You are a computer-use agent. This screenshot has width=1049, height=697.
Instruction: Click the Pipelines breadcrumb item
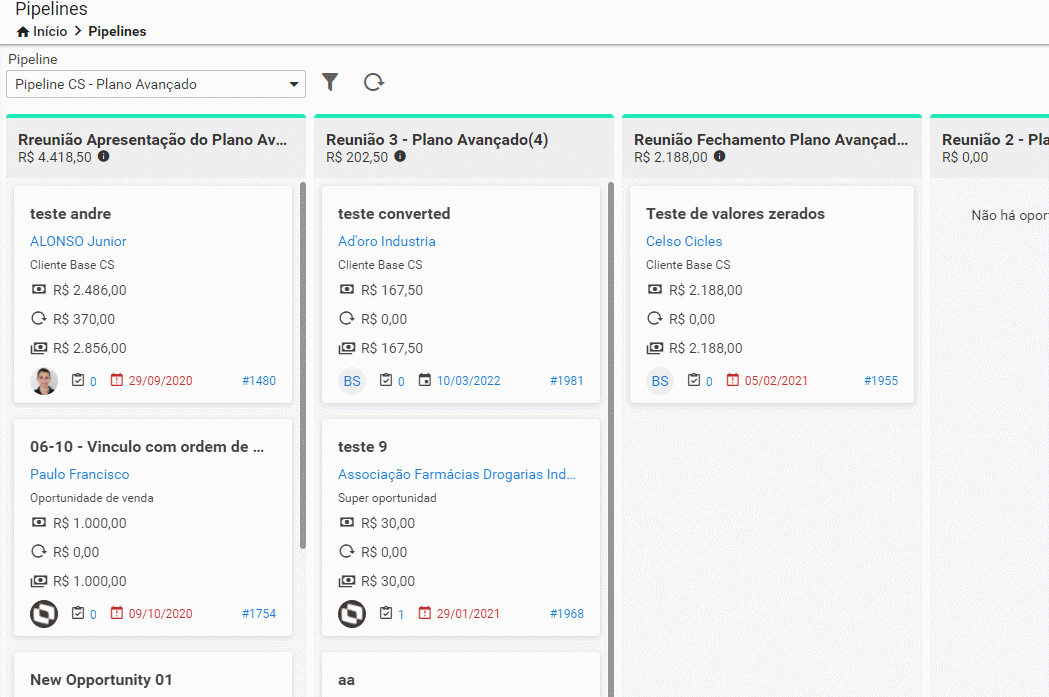(117, 31)
